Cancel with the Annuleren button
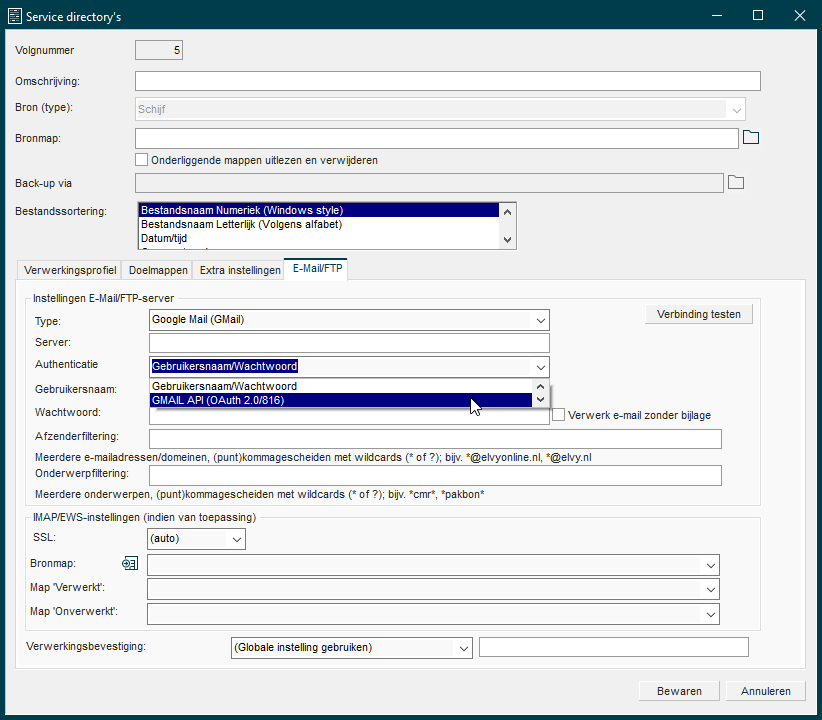The image size is (822, 720). tap(765, 691)
